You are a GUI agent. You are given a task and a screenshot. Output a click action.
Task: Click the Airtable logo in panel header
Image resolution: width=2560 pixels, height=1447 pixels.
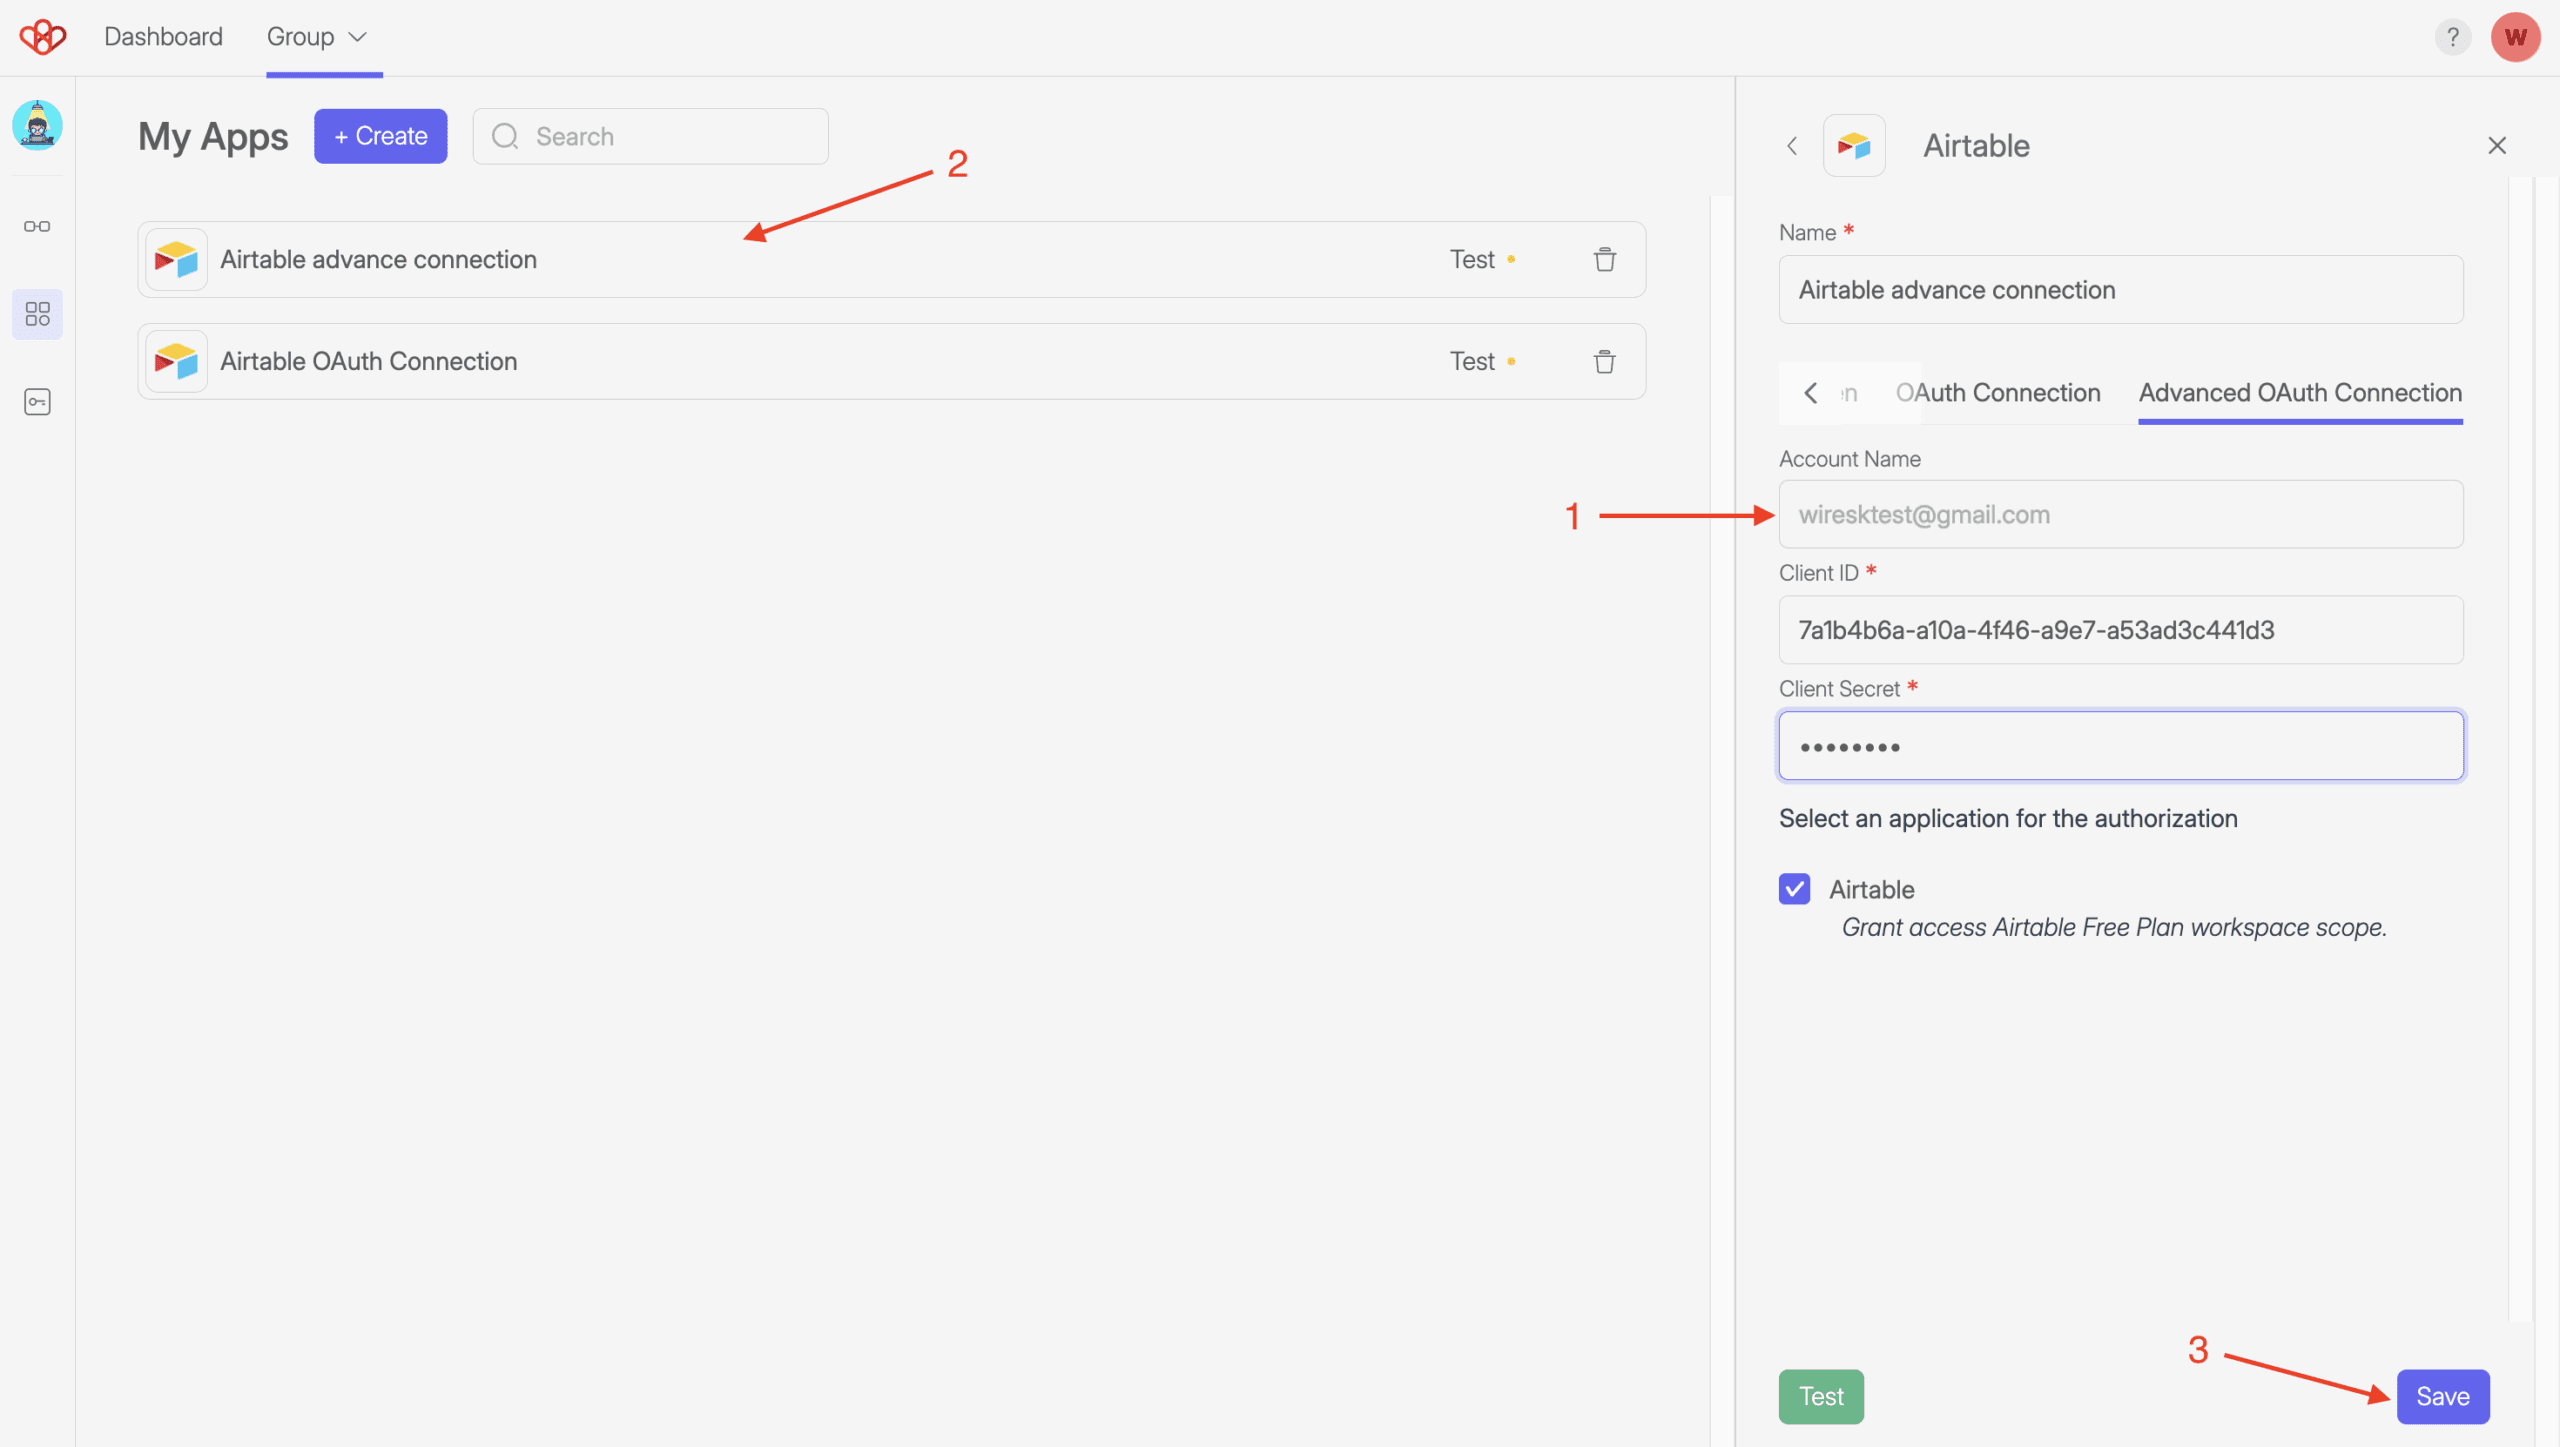coord(1854,146)
